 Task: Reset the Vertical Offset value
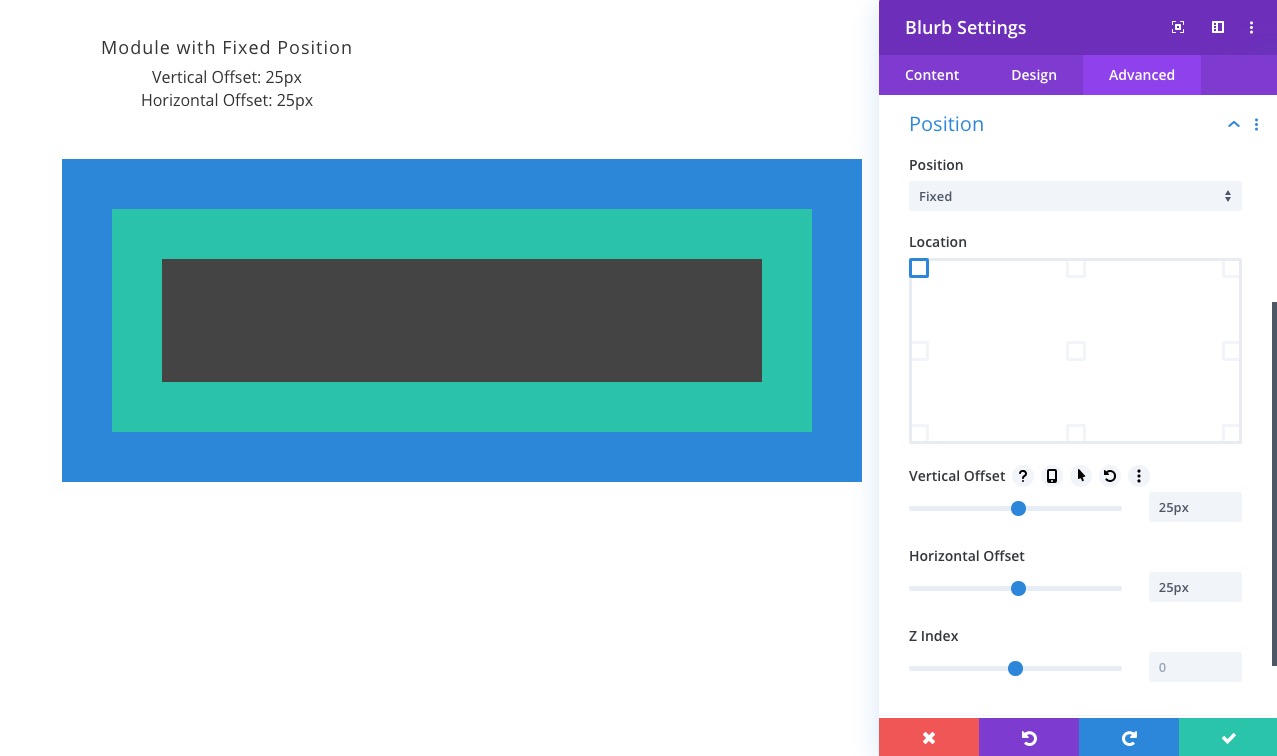pos(1110,476)
